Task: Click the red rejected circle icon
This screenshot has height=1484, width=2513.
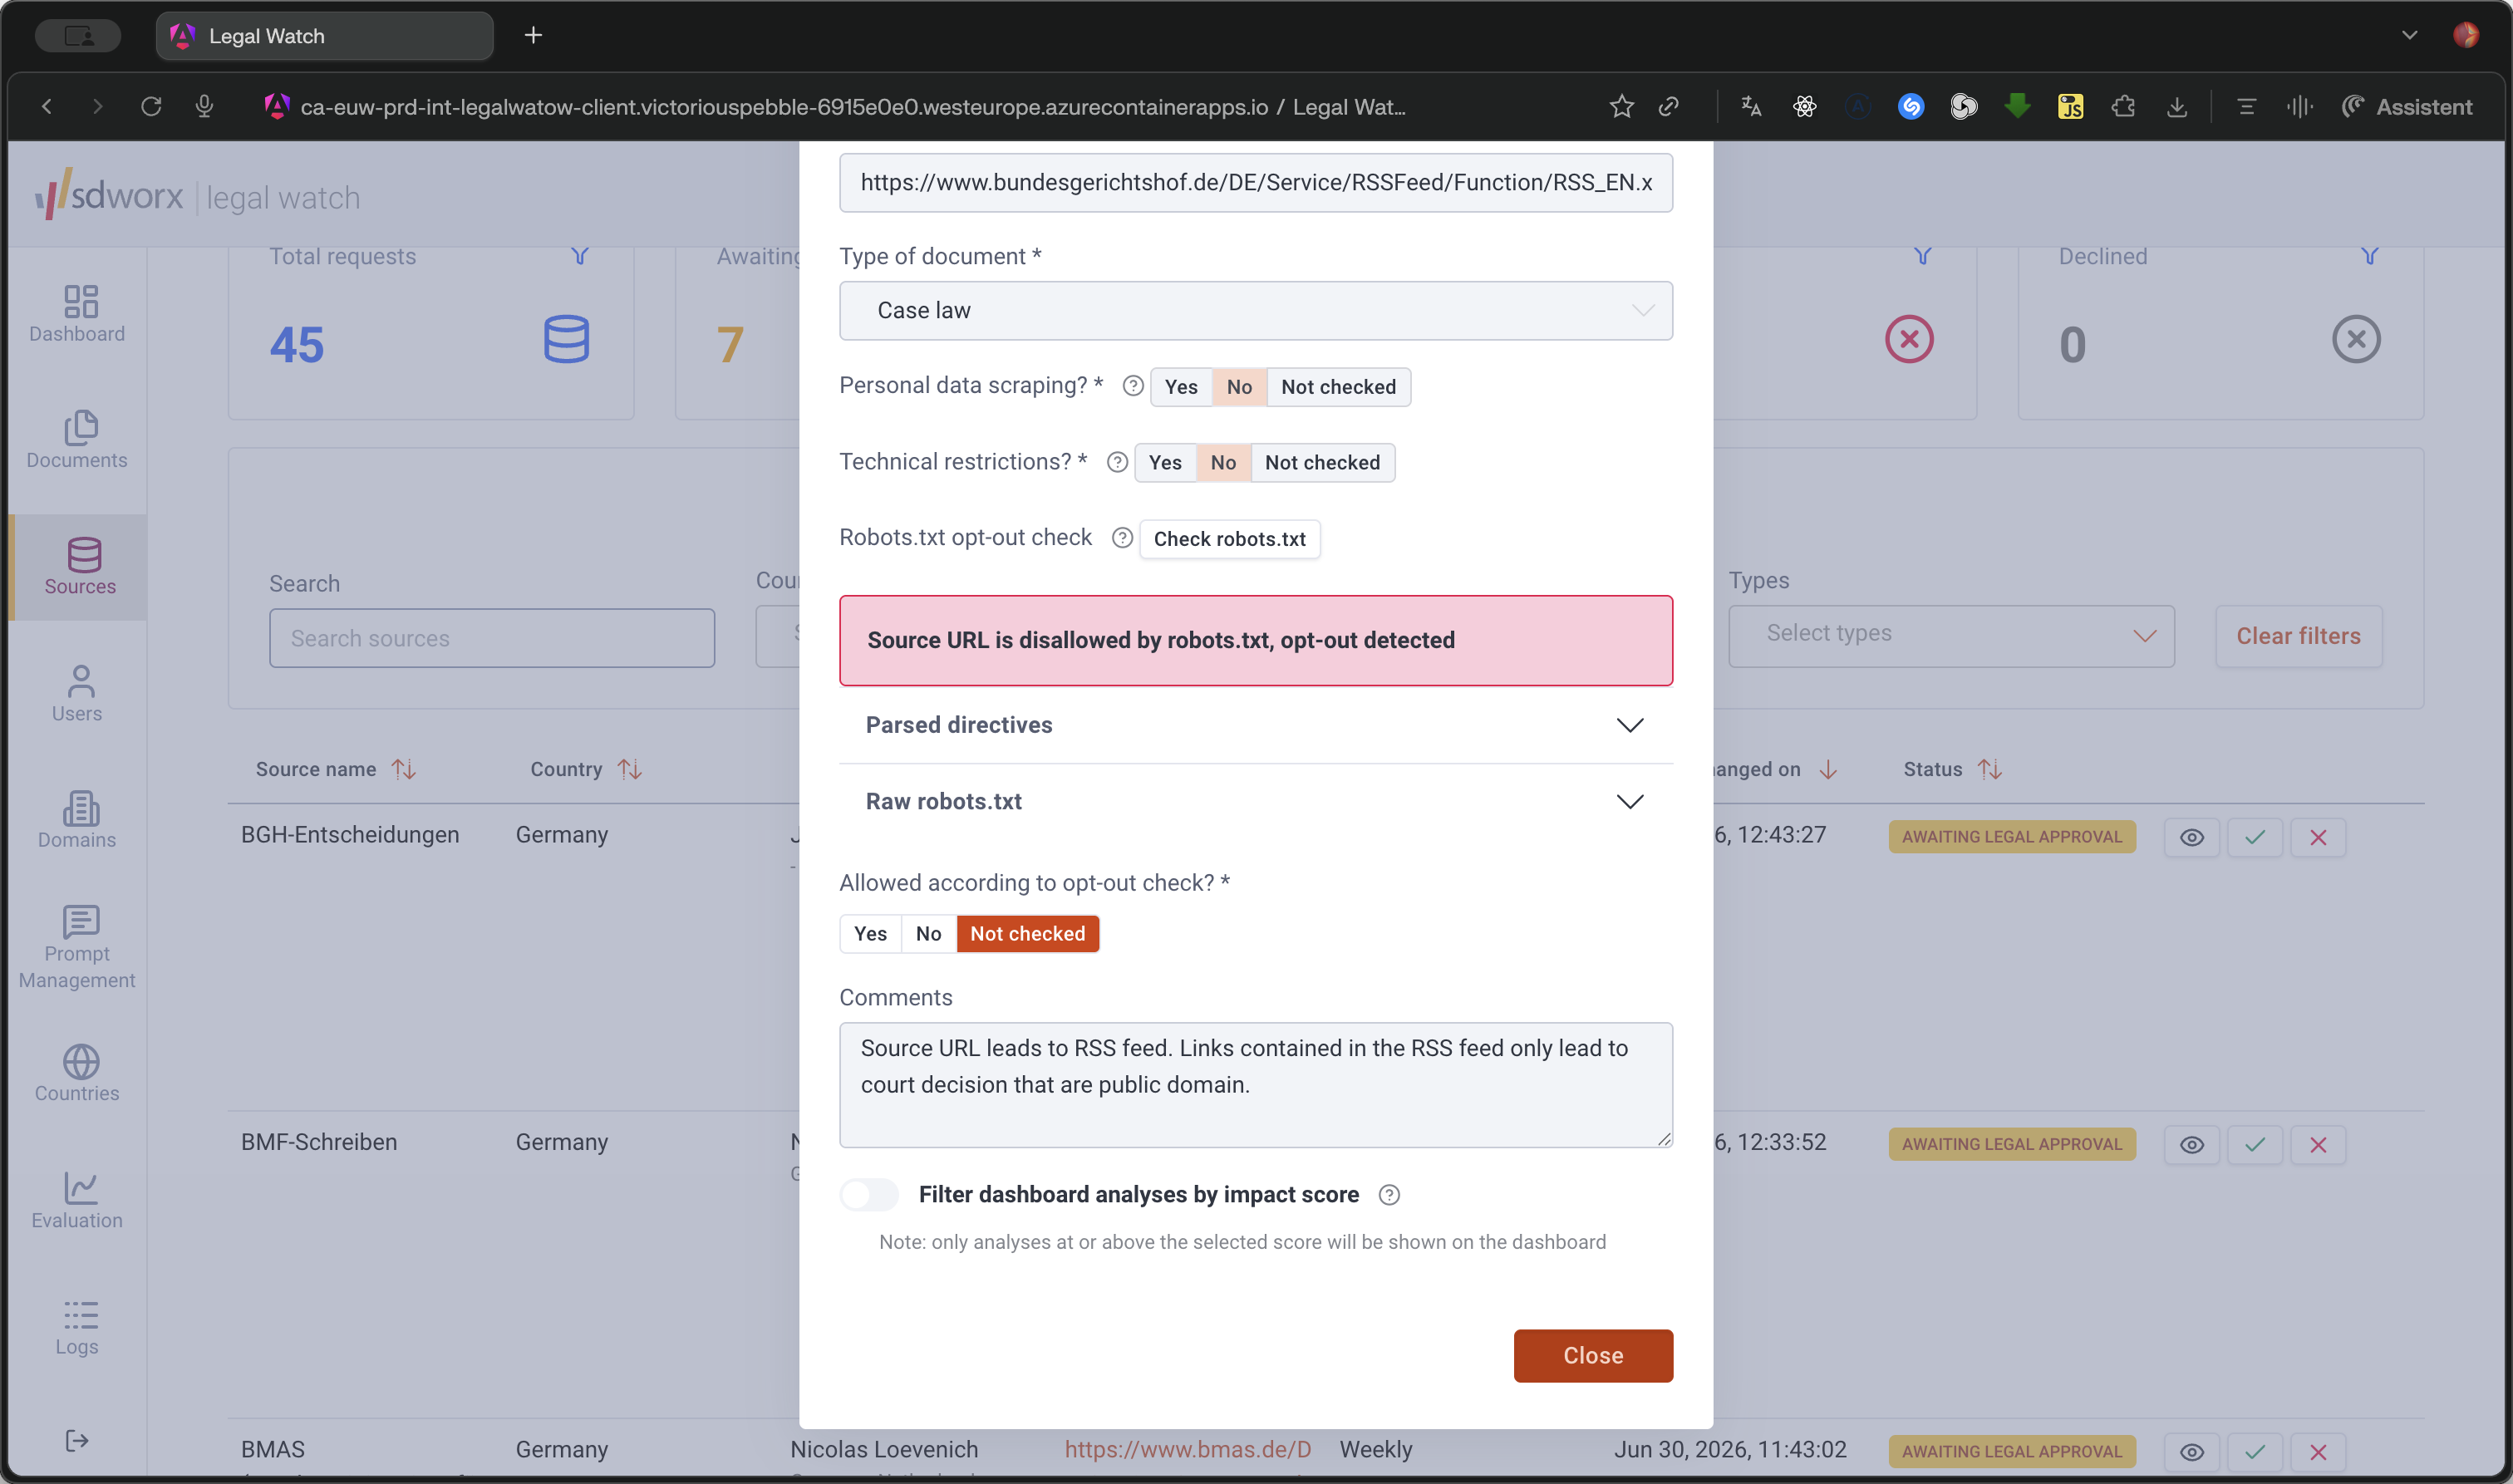Action: pyautogui.click(x=1909, y=339)
